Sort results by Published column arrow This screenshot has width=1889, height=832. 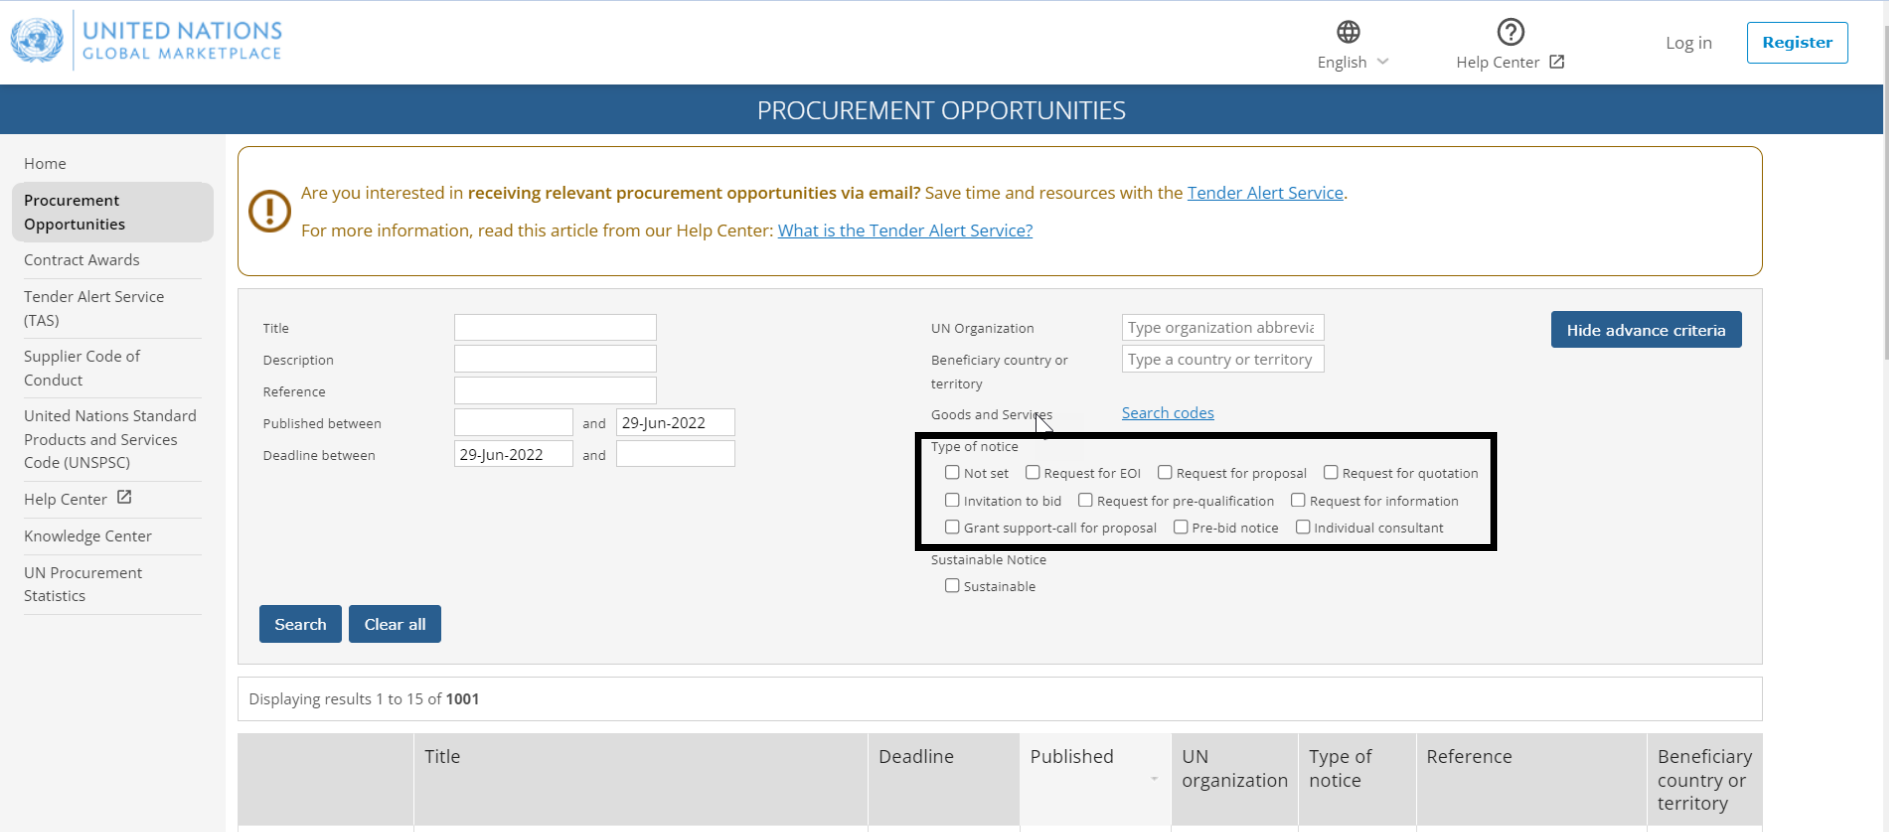point(1154,779)
